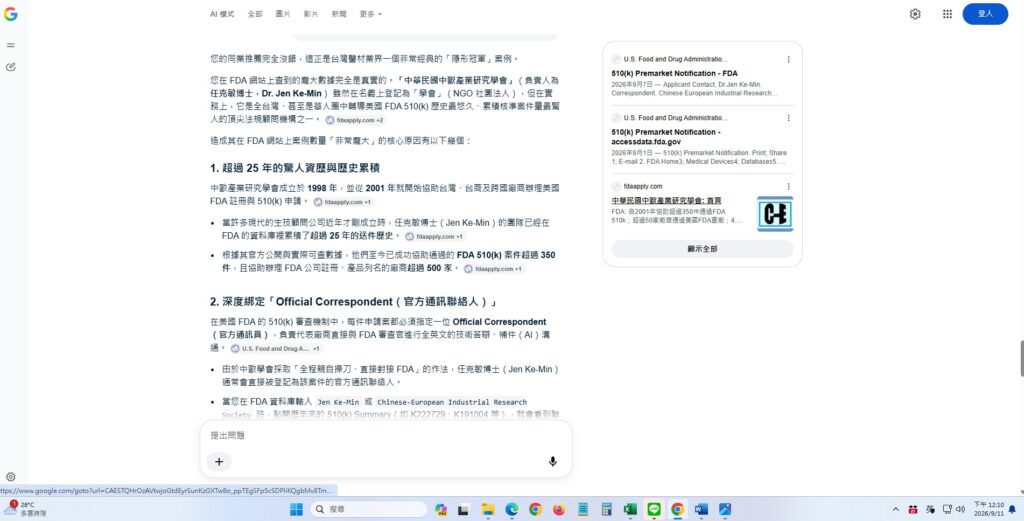Click the Google logo at top left
Screen dimensions: 1024x521
coord(10,14)
